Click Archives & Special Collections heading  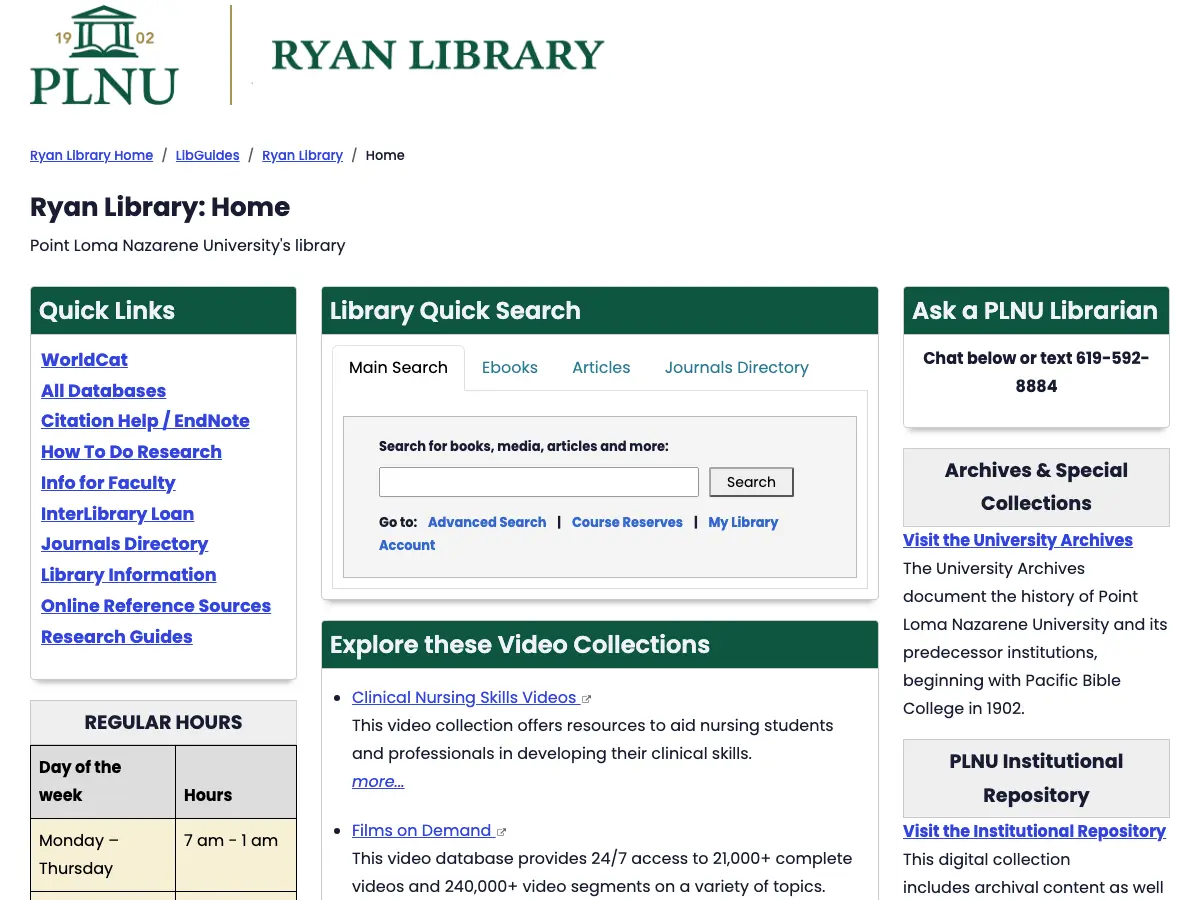(1036, 487)
